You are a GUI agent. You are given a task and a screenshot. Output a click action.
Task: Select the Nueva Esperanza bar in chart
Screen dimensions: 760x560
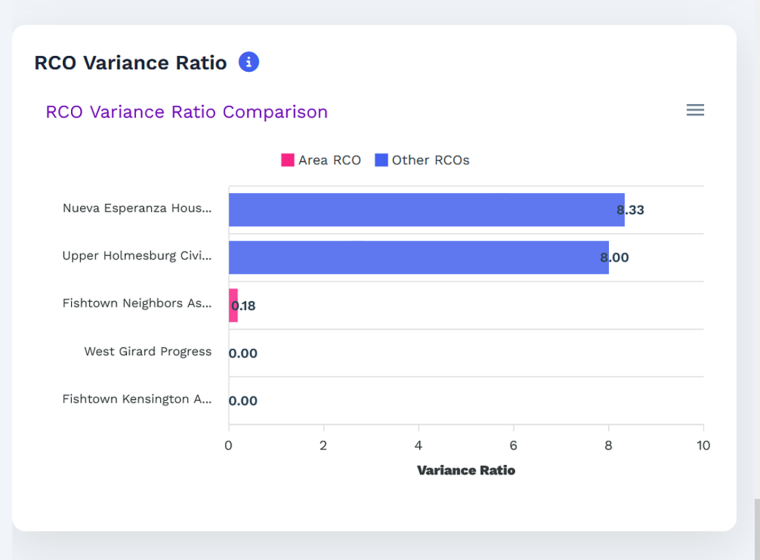(427, 210)
